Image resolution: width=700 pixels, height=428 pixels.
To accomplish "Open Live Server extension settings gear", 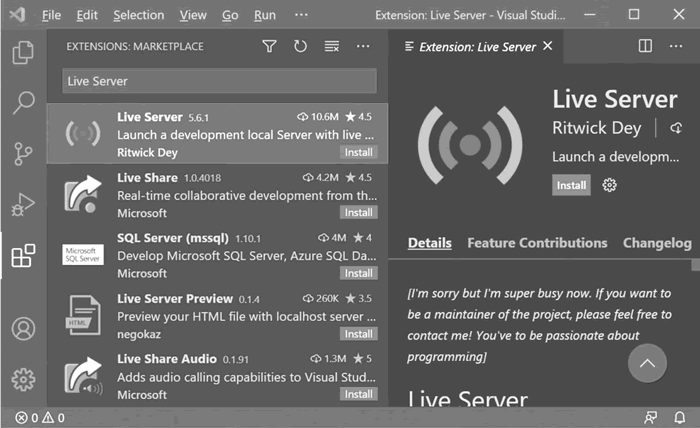I will coord(609,185).
